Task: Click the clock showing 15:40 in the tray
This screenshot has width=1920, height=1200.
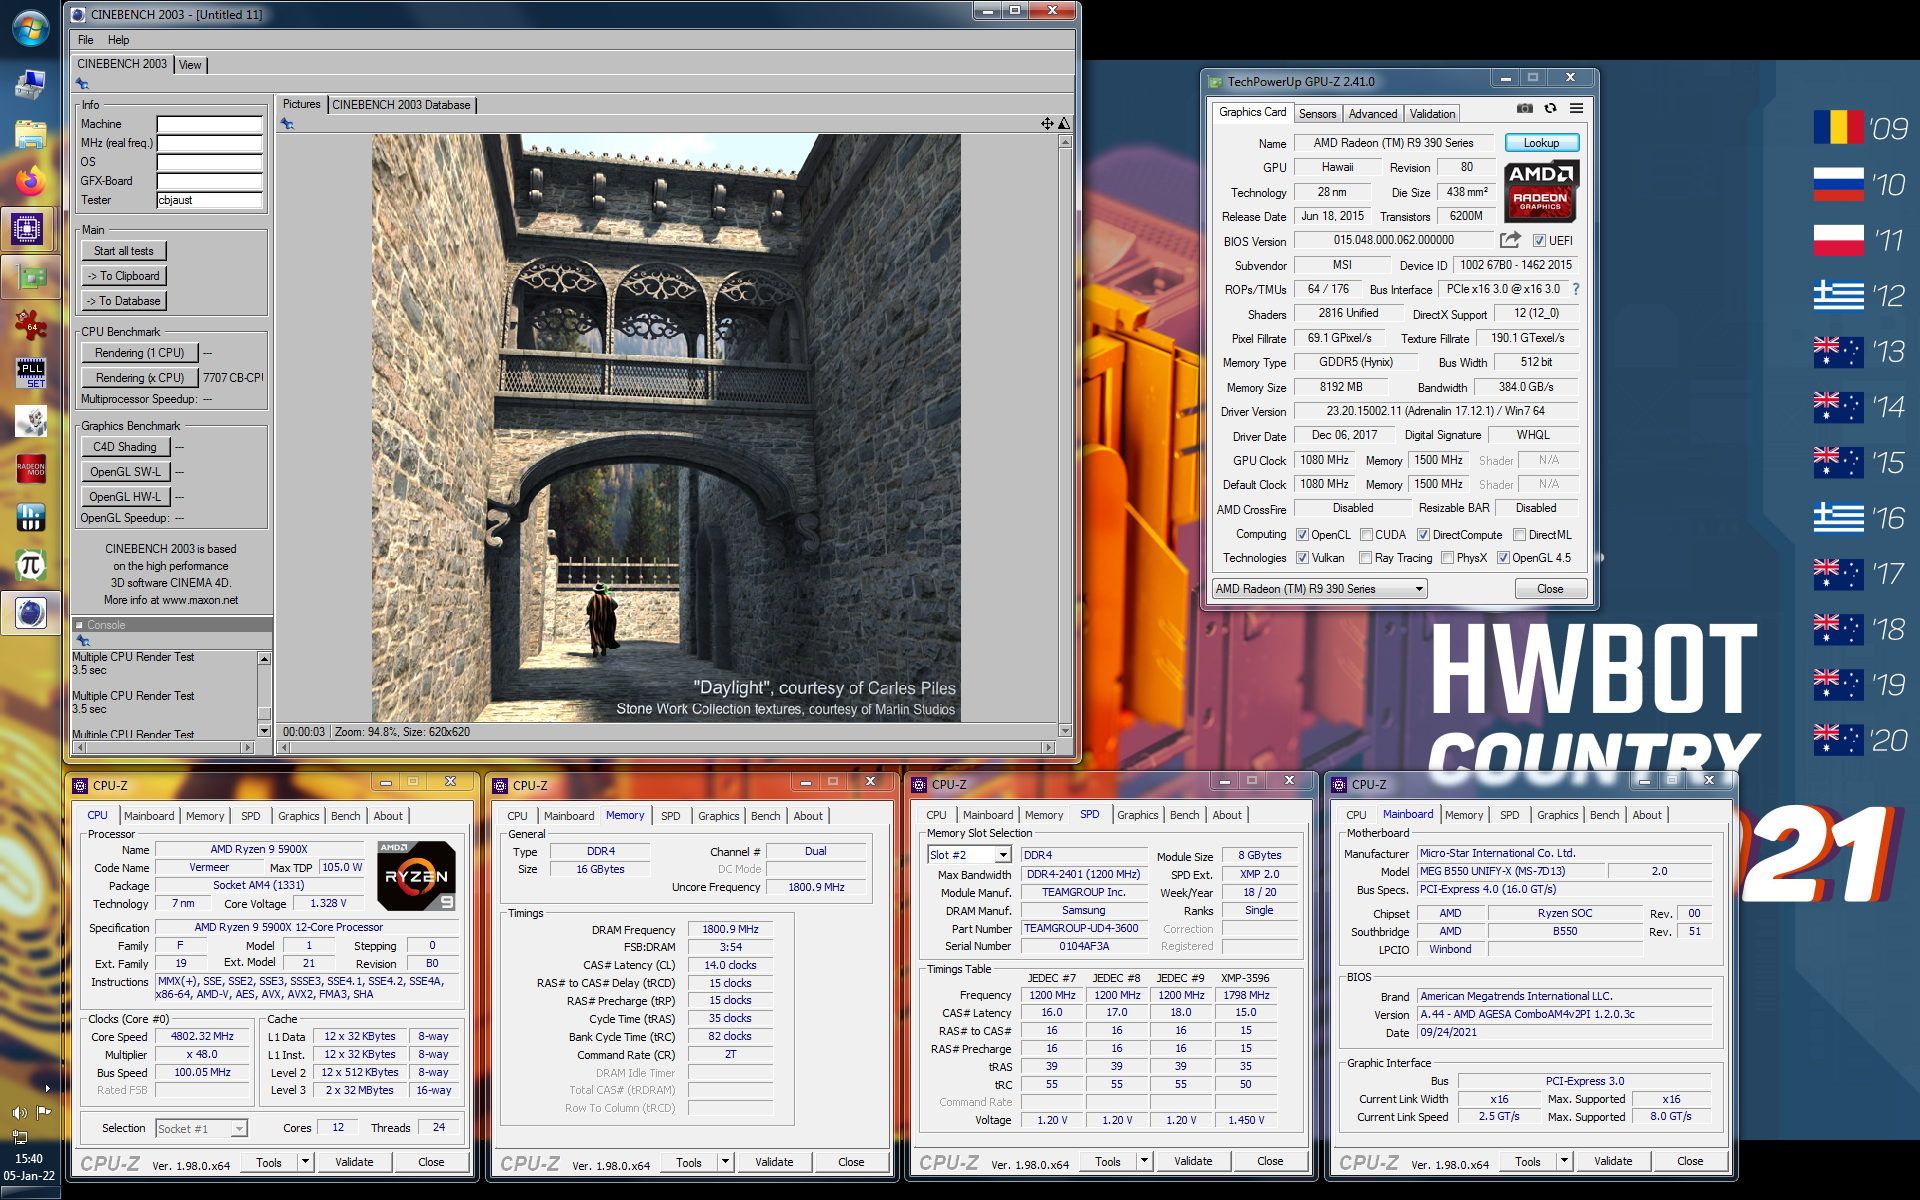Action: click(x=29, y=1159)
